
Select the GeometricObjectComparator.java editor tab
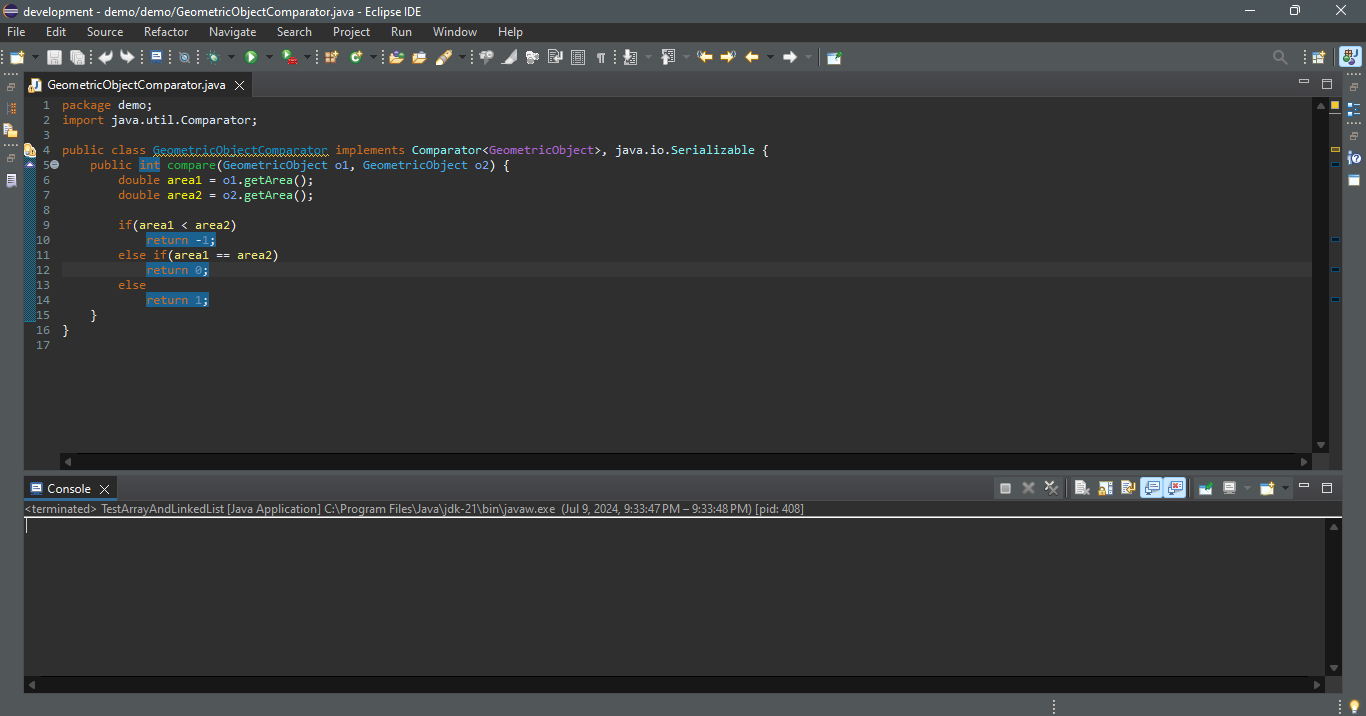pyautogui.click(x=136, y=85)
